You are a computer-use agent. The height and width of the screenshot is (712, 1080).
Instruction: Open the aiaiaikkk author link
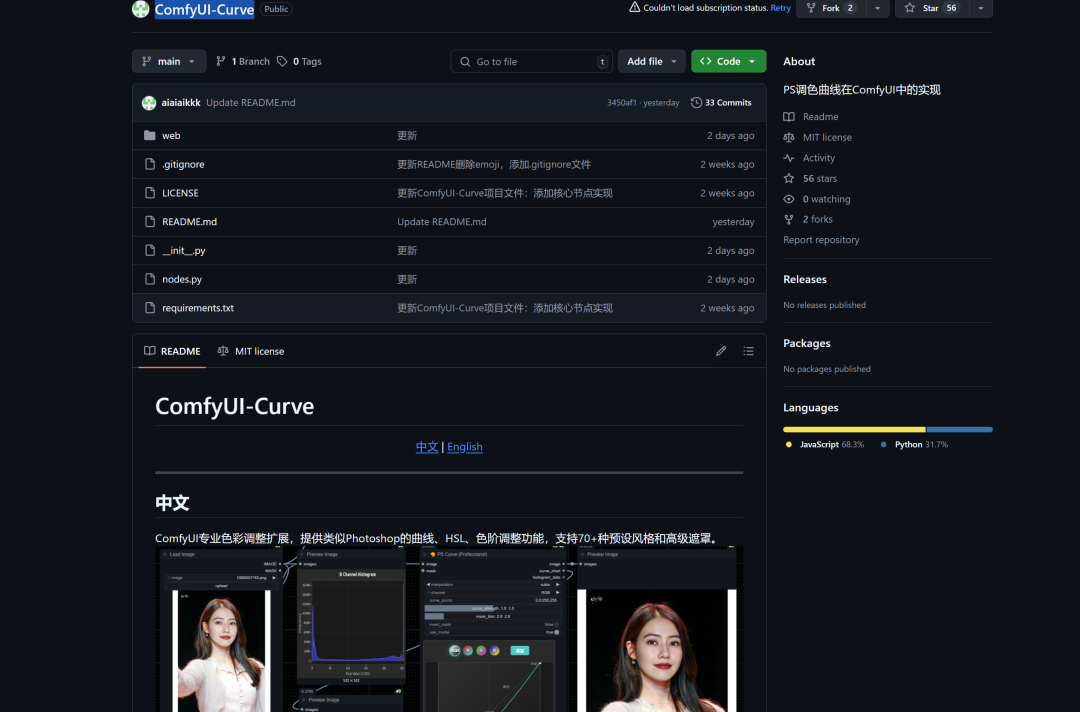pyautogui.click(x=180, y=103)
